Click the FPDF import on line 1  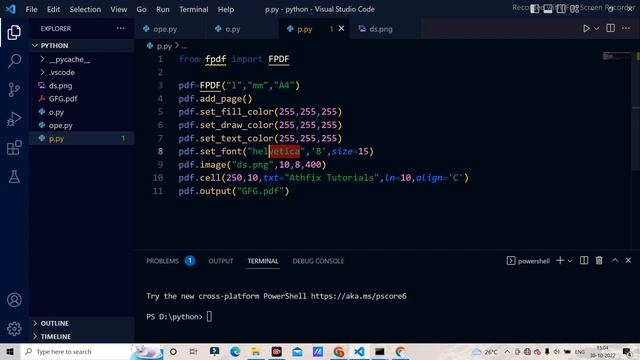click(279, 59)
